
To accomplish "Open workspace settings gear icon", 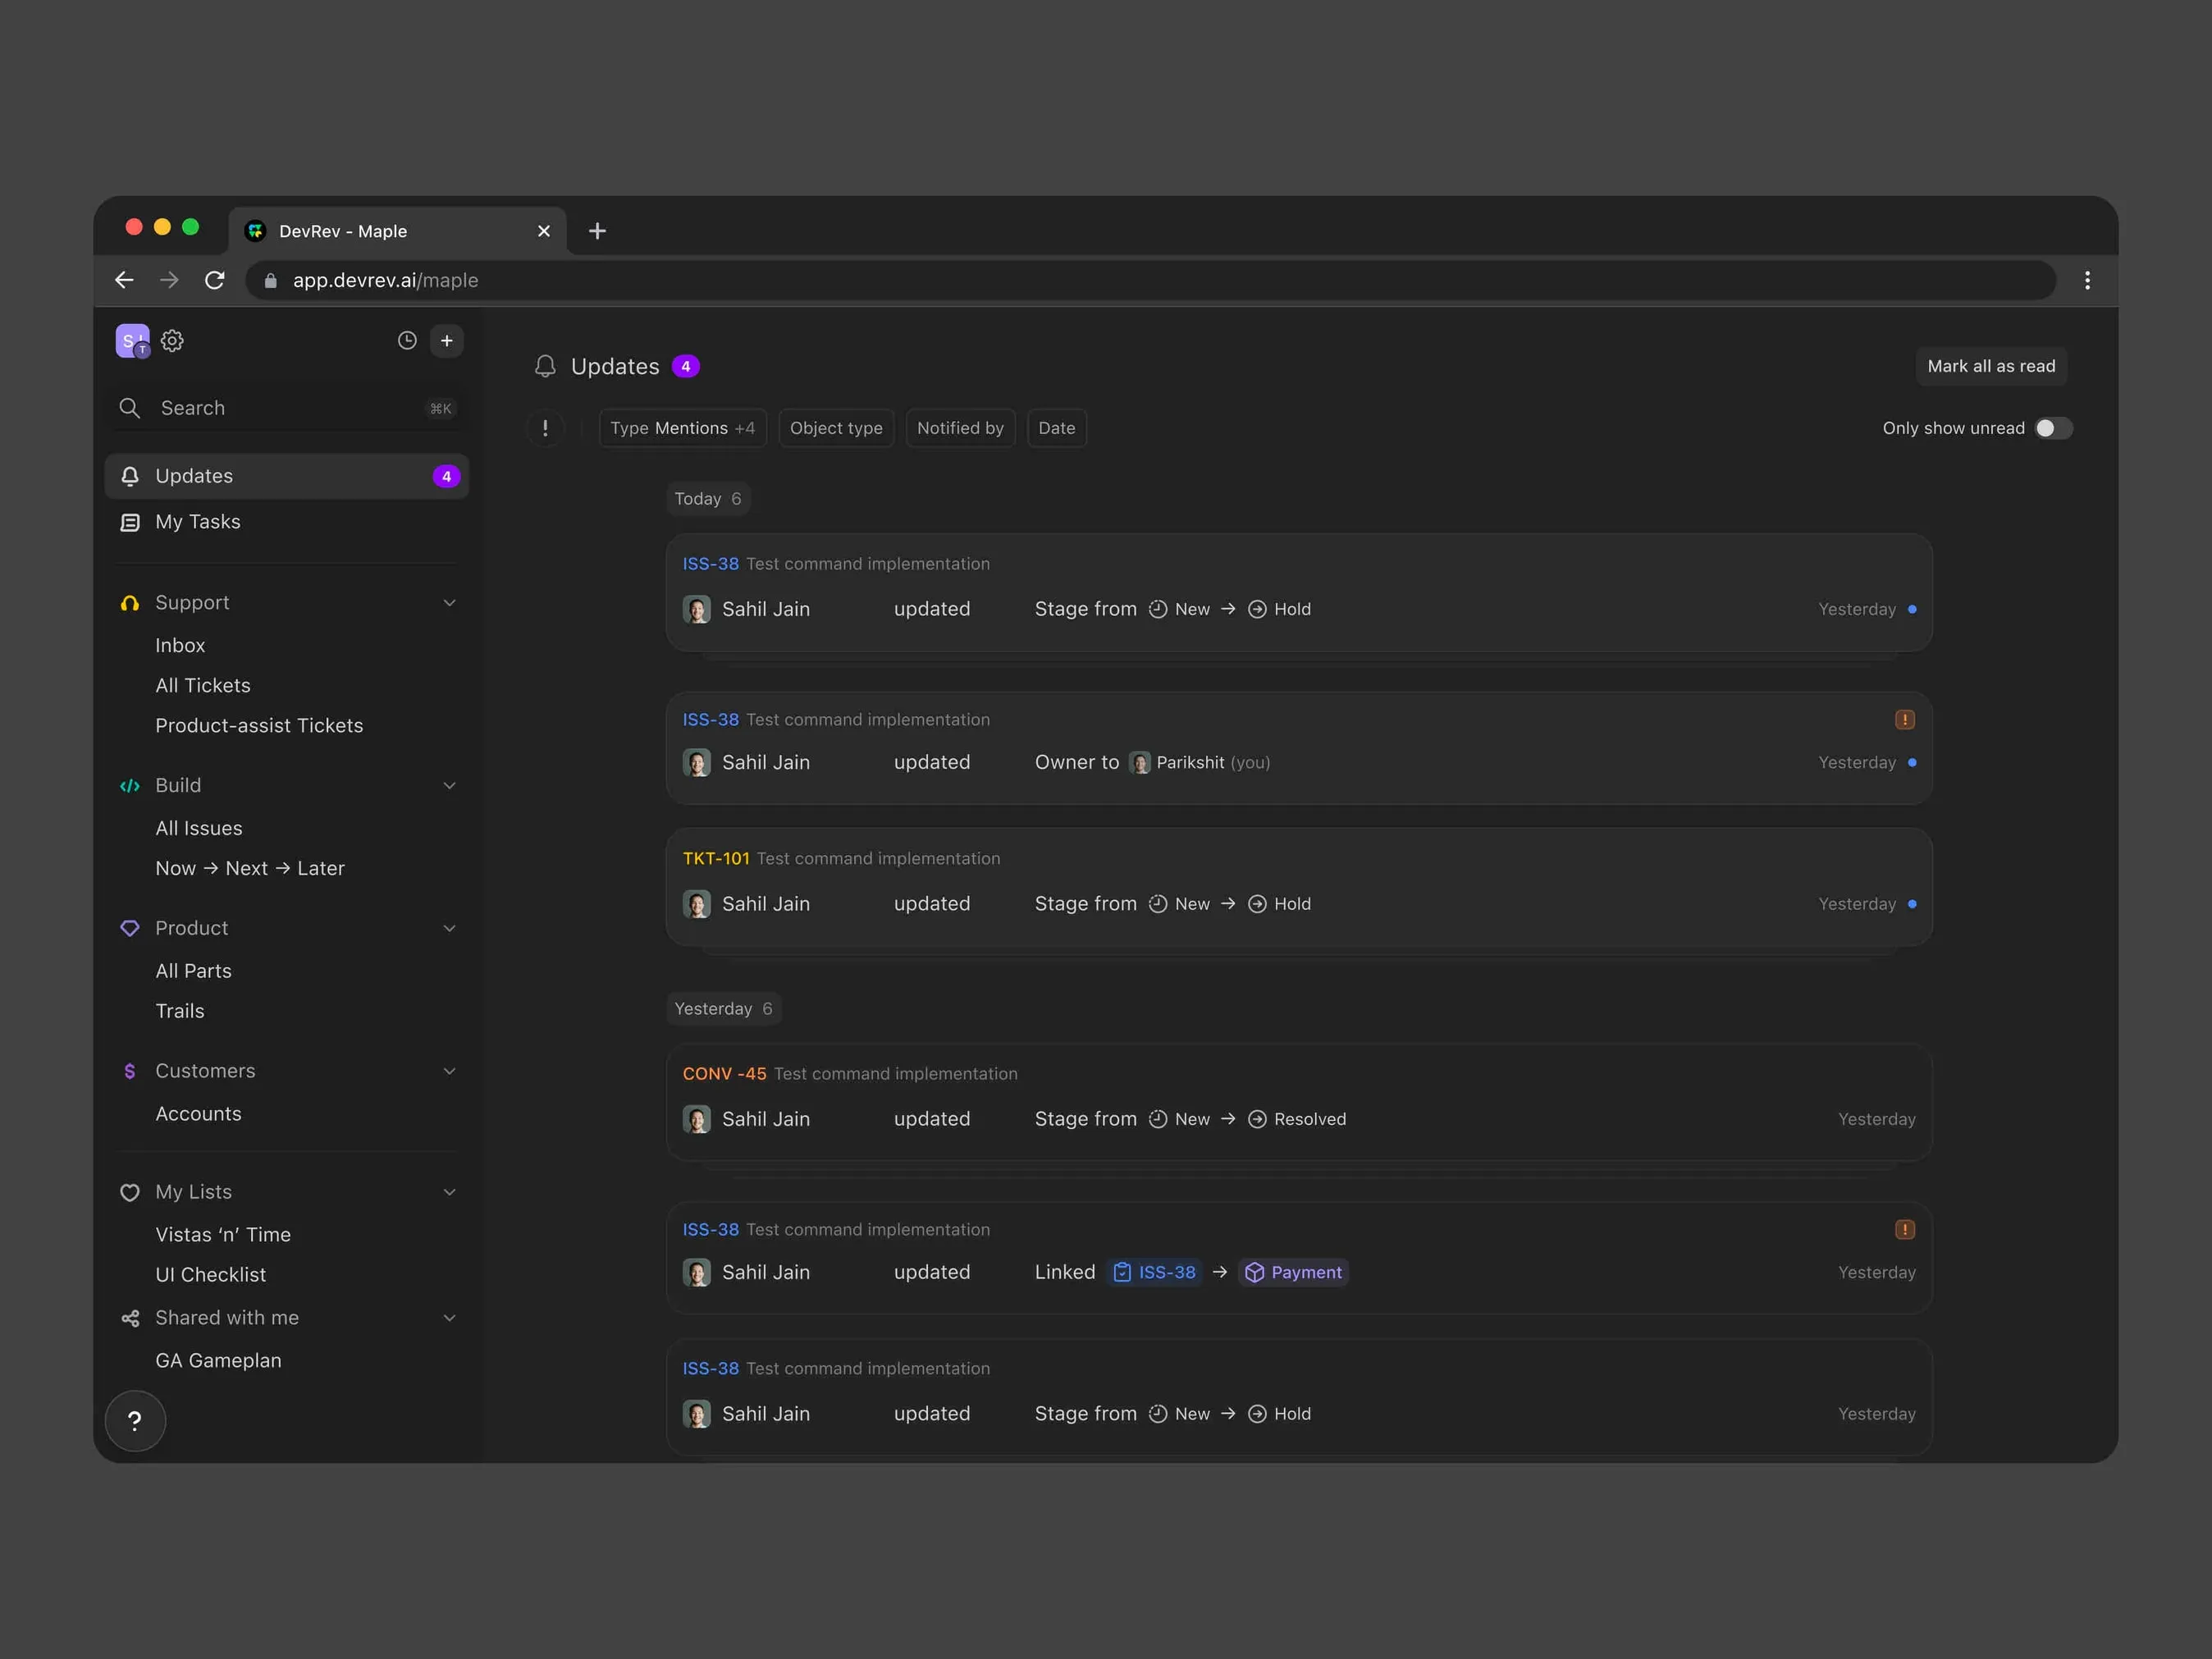I will click(x=172, y=341).
